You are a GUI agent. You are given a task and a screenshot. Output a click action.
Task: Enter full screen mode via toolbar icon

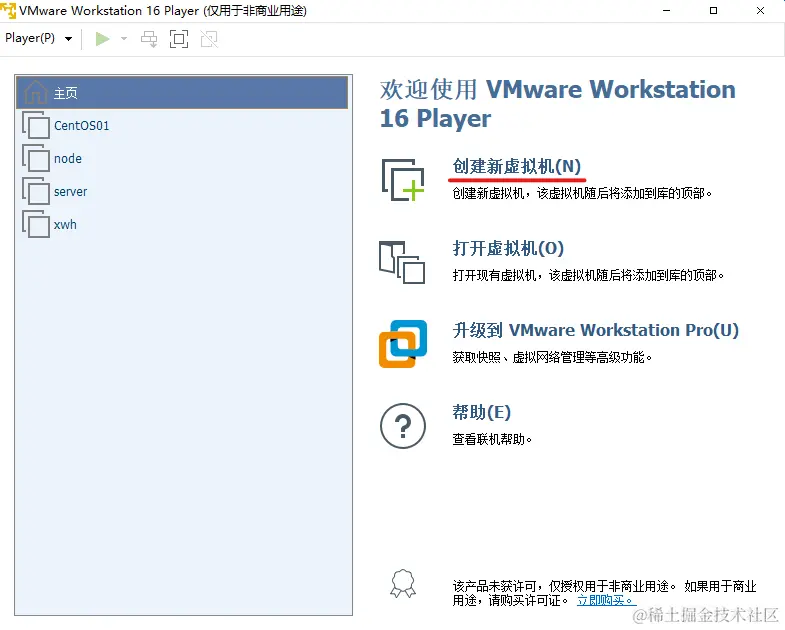(179, 39)
